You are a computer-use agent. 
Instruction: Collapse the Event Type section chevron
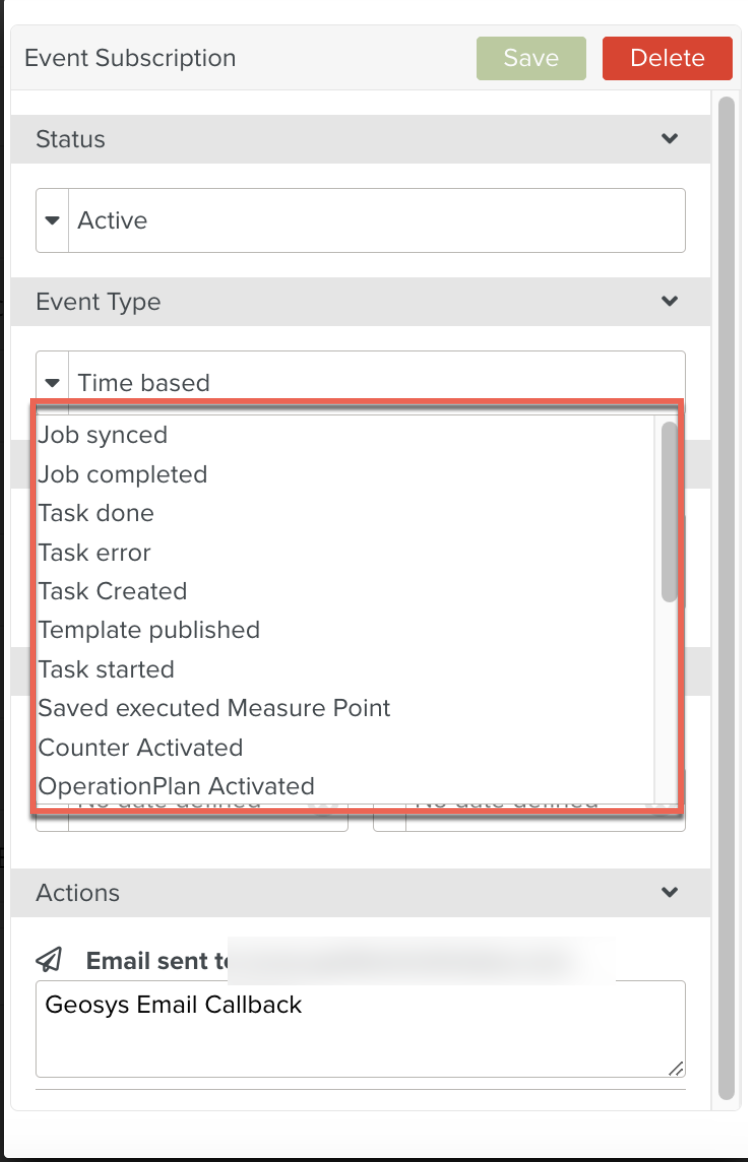[670, 301]
